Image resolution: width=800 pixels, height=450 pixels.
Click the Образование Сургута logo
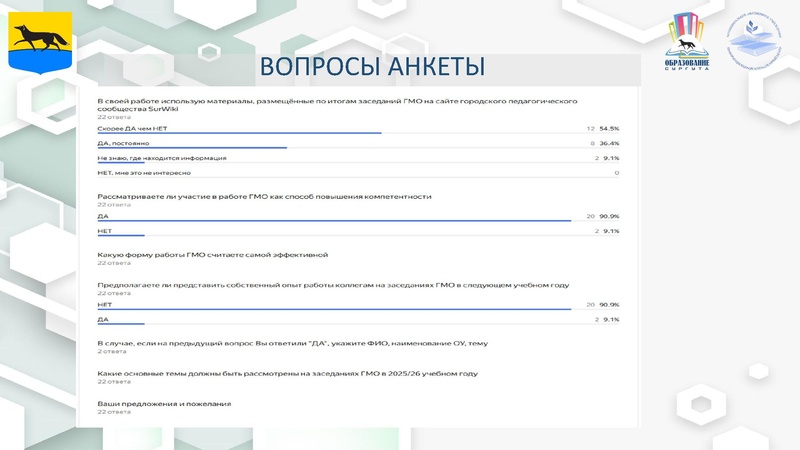pyautogui.click(x=687, y=42)
